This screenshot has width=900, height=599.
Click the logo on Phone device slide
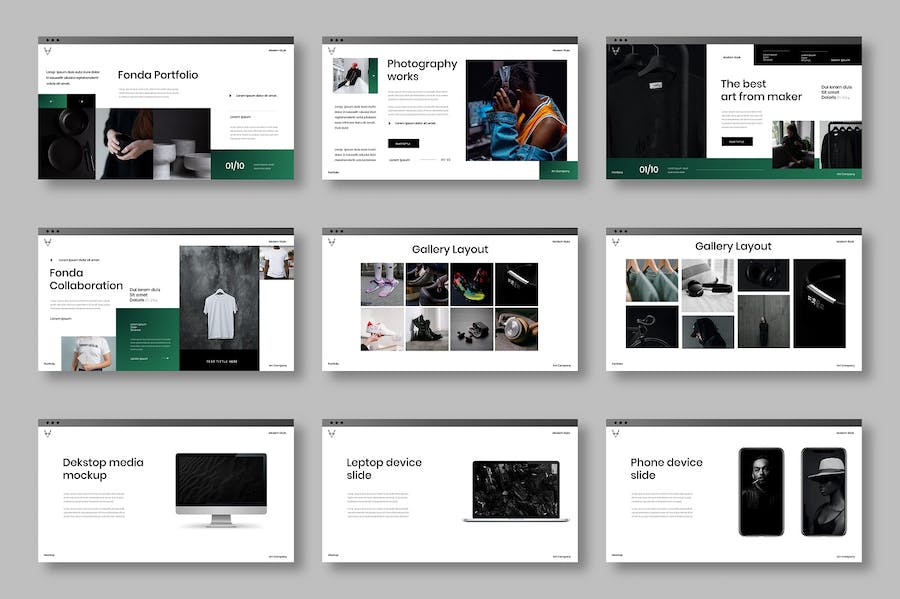(616, 433)
